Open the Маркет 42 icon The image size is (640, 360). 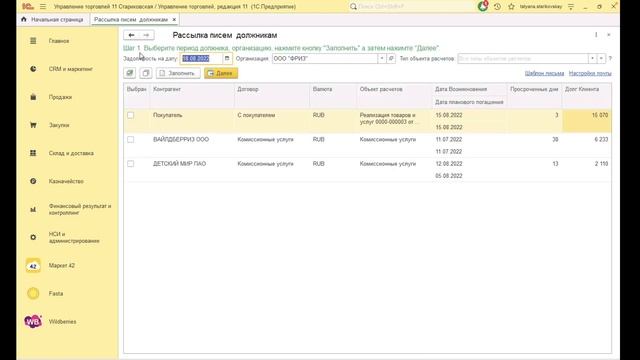(x=33, y=266)
